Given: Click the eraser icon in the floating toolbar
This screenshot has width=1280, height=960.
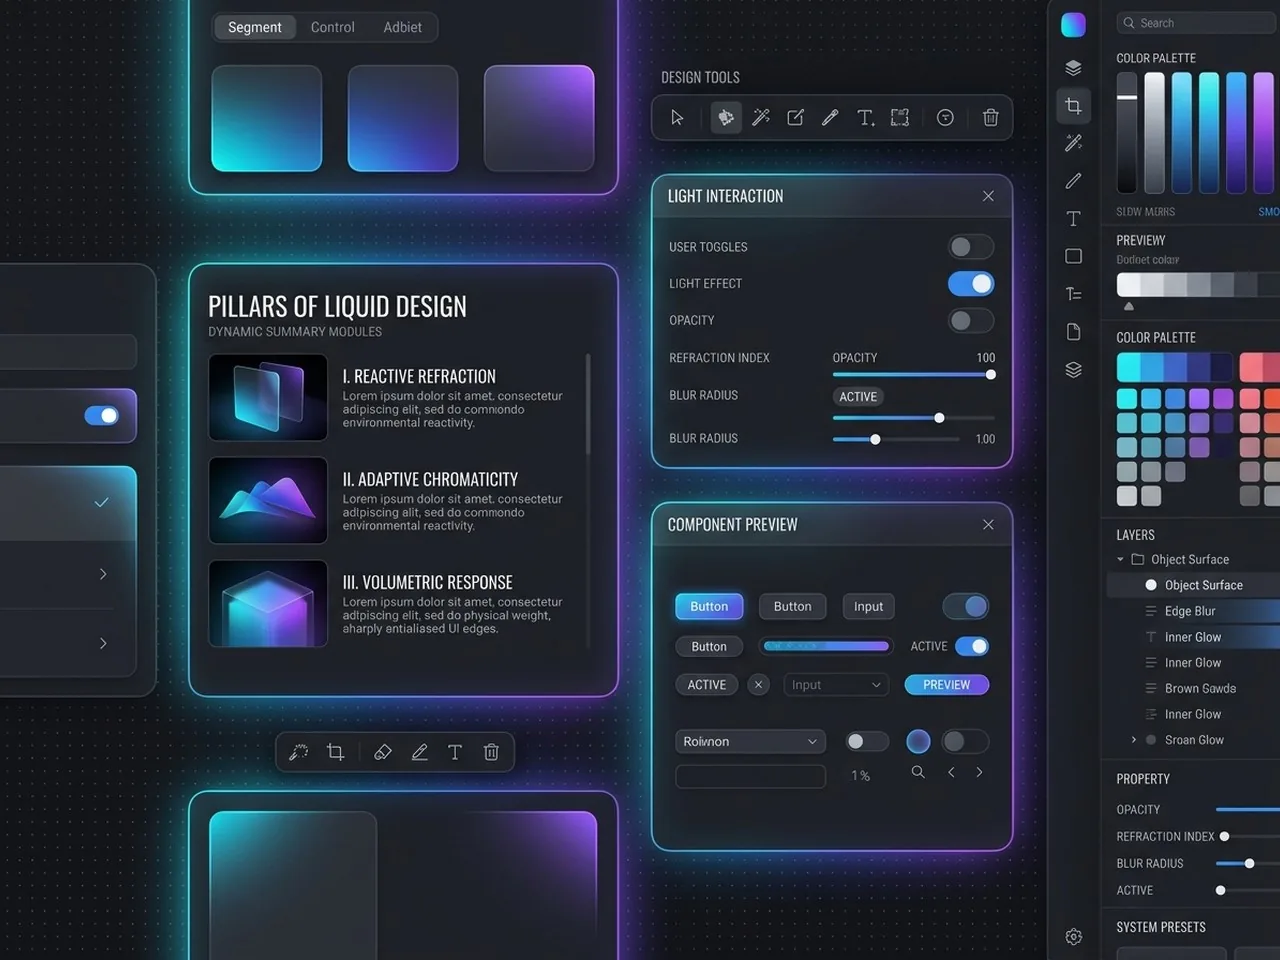Looking at the screenshot, I should click(382, 752).
